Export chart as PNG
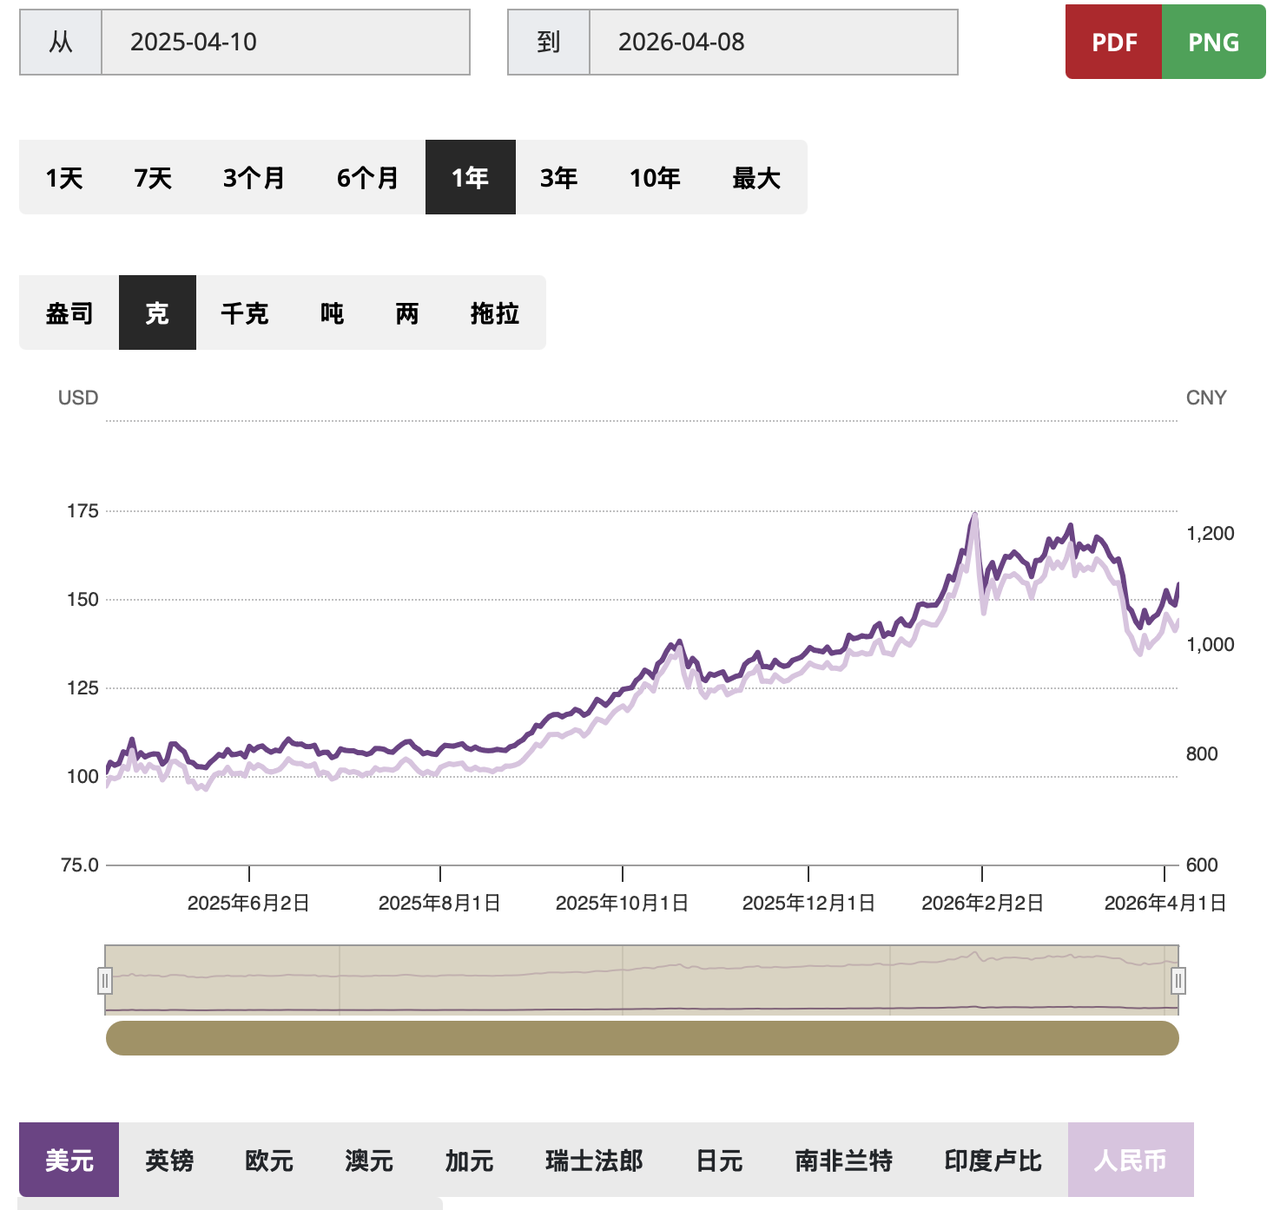 click(x=1213, y=42)
